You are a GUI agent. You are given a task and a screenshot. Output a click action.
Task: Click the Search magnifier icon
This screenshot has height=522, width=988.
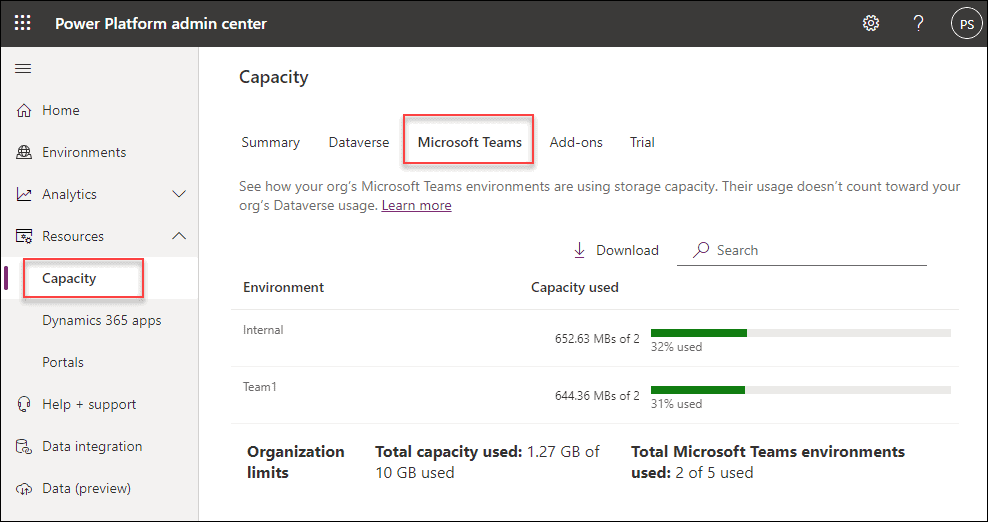[701, 250]
